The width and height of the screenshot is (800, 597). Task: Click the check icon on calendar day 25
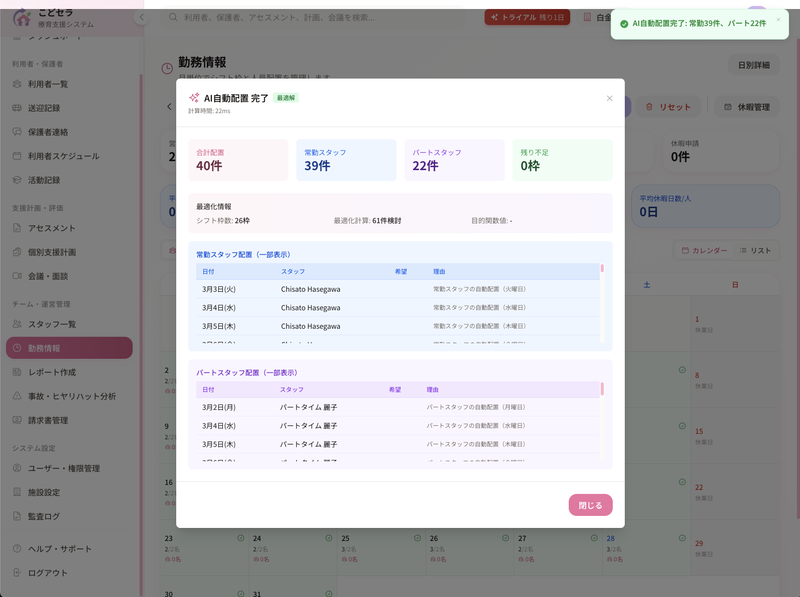pyautogui.click(x=417, y=538)
